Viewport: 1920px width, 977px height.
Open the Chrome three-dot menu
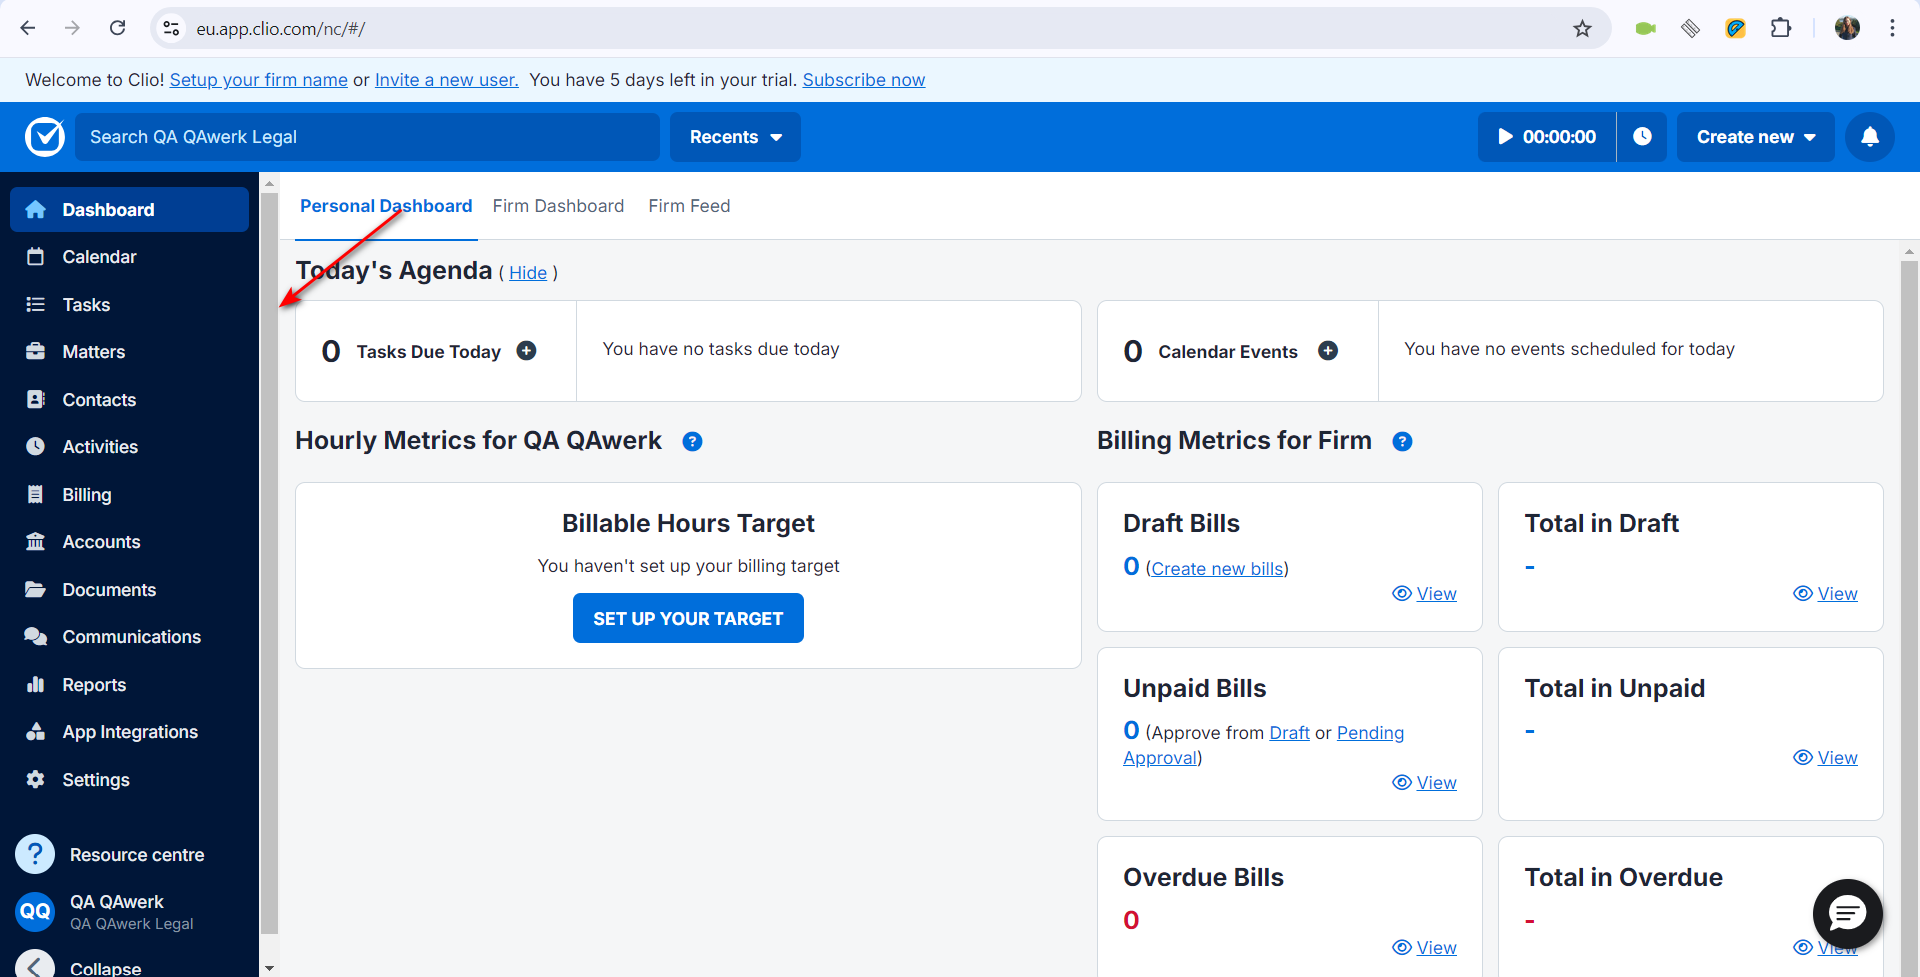point(1892,29)
